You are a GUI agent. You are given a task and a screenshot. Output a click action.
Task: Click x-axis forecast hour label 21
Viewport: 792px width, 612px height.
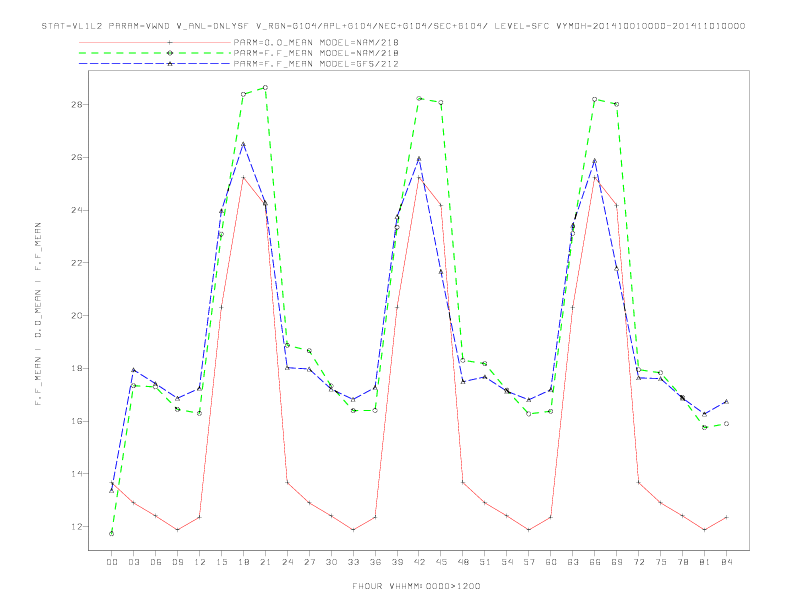(x=265, y=562)
